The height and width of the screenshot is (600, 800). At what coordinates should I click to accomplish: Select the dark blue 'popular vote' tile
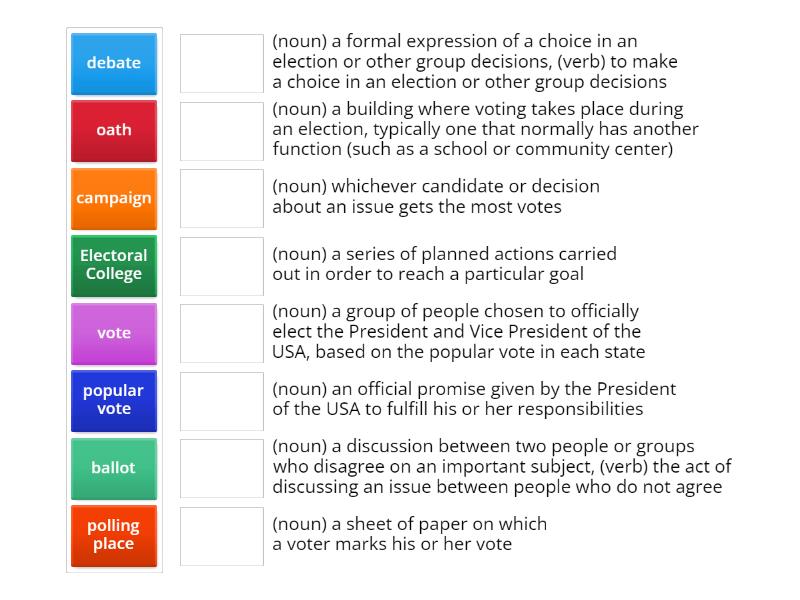[x=113, y=400]
